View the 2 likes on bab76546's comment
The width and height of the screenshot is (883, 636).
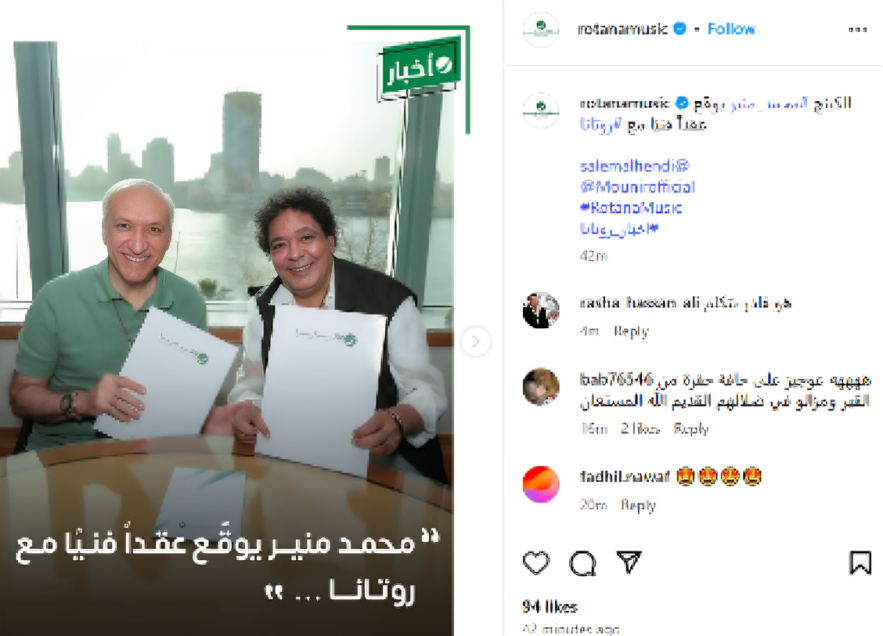(640, 429)
